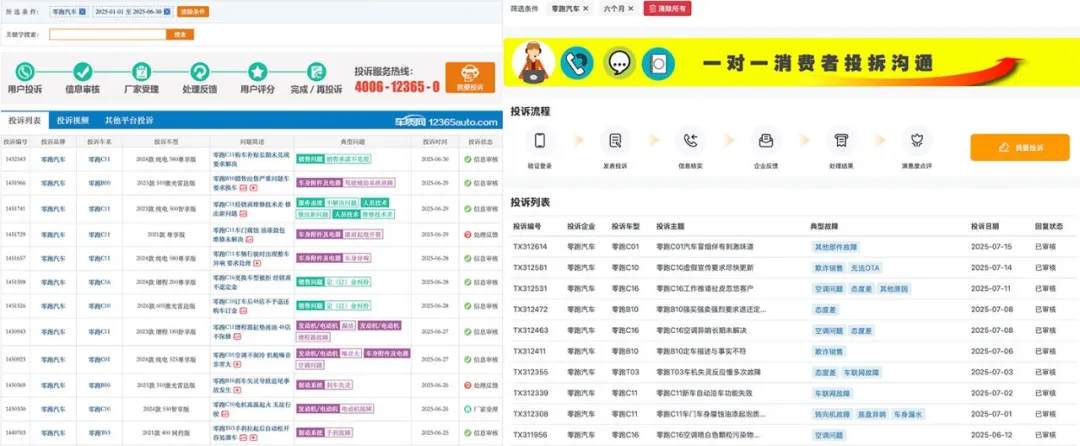Switch to the 投诉视频 tab
1080x446 pixels.
(x=73, y=120)
